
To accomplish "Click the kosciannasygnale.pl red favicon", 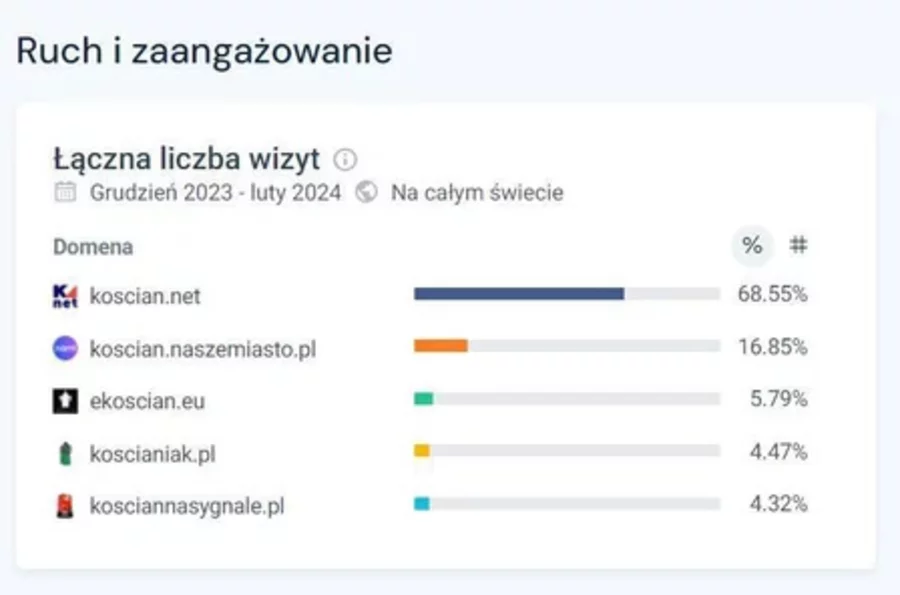I will [64, 506].
